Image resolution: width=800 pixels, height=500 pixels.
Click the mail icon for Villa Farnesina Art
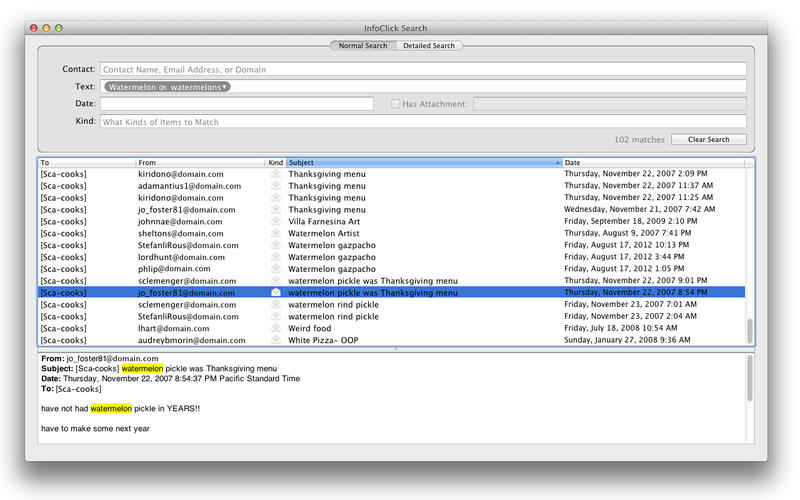pos(275,222)
